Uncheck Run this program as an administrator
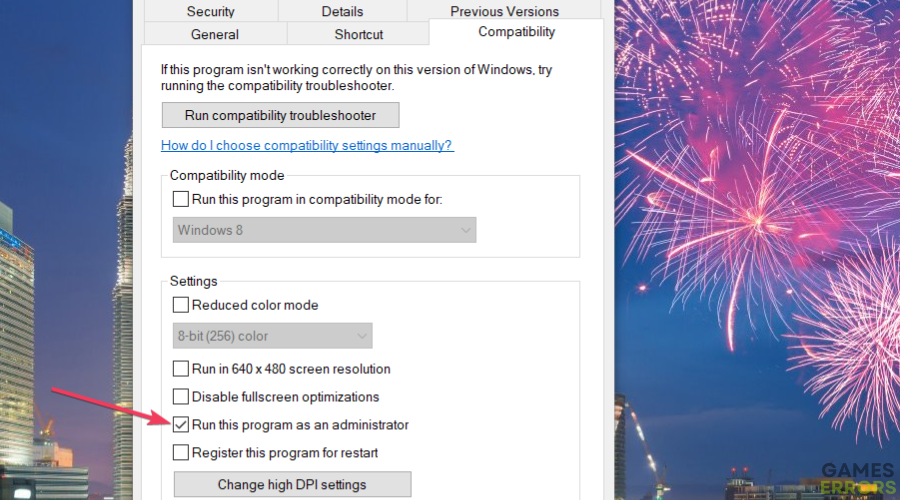The width and height of the screenshot is (900, 500). pos(181,425)
